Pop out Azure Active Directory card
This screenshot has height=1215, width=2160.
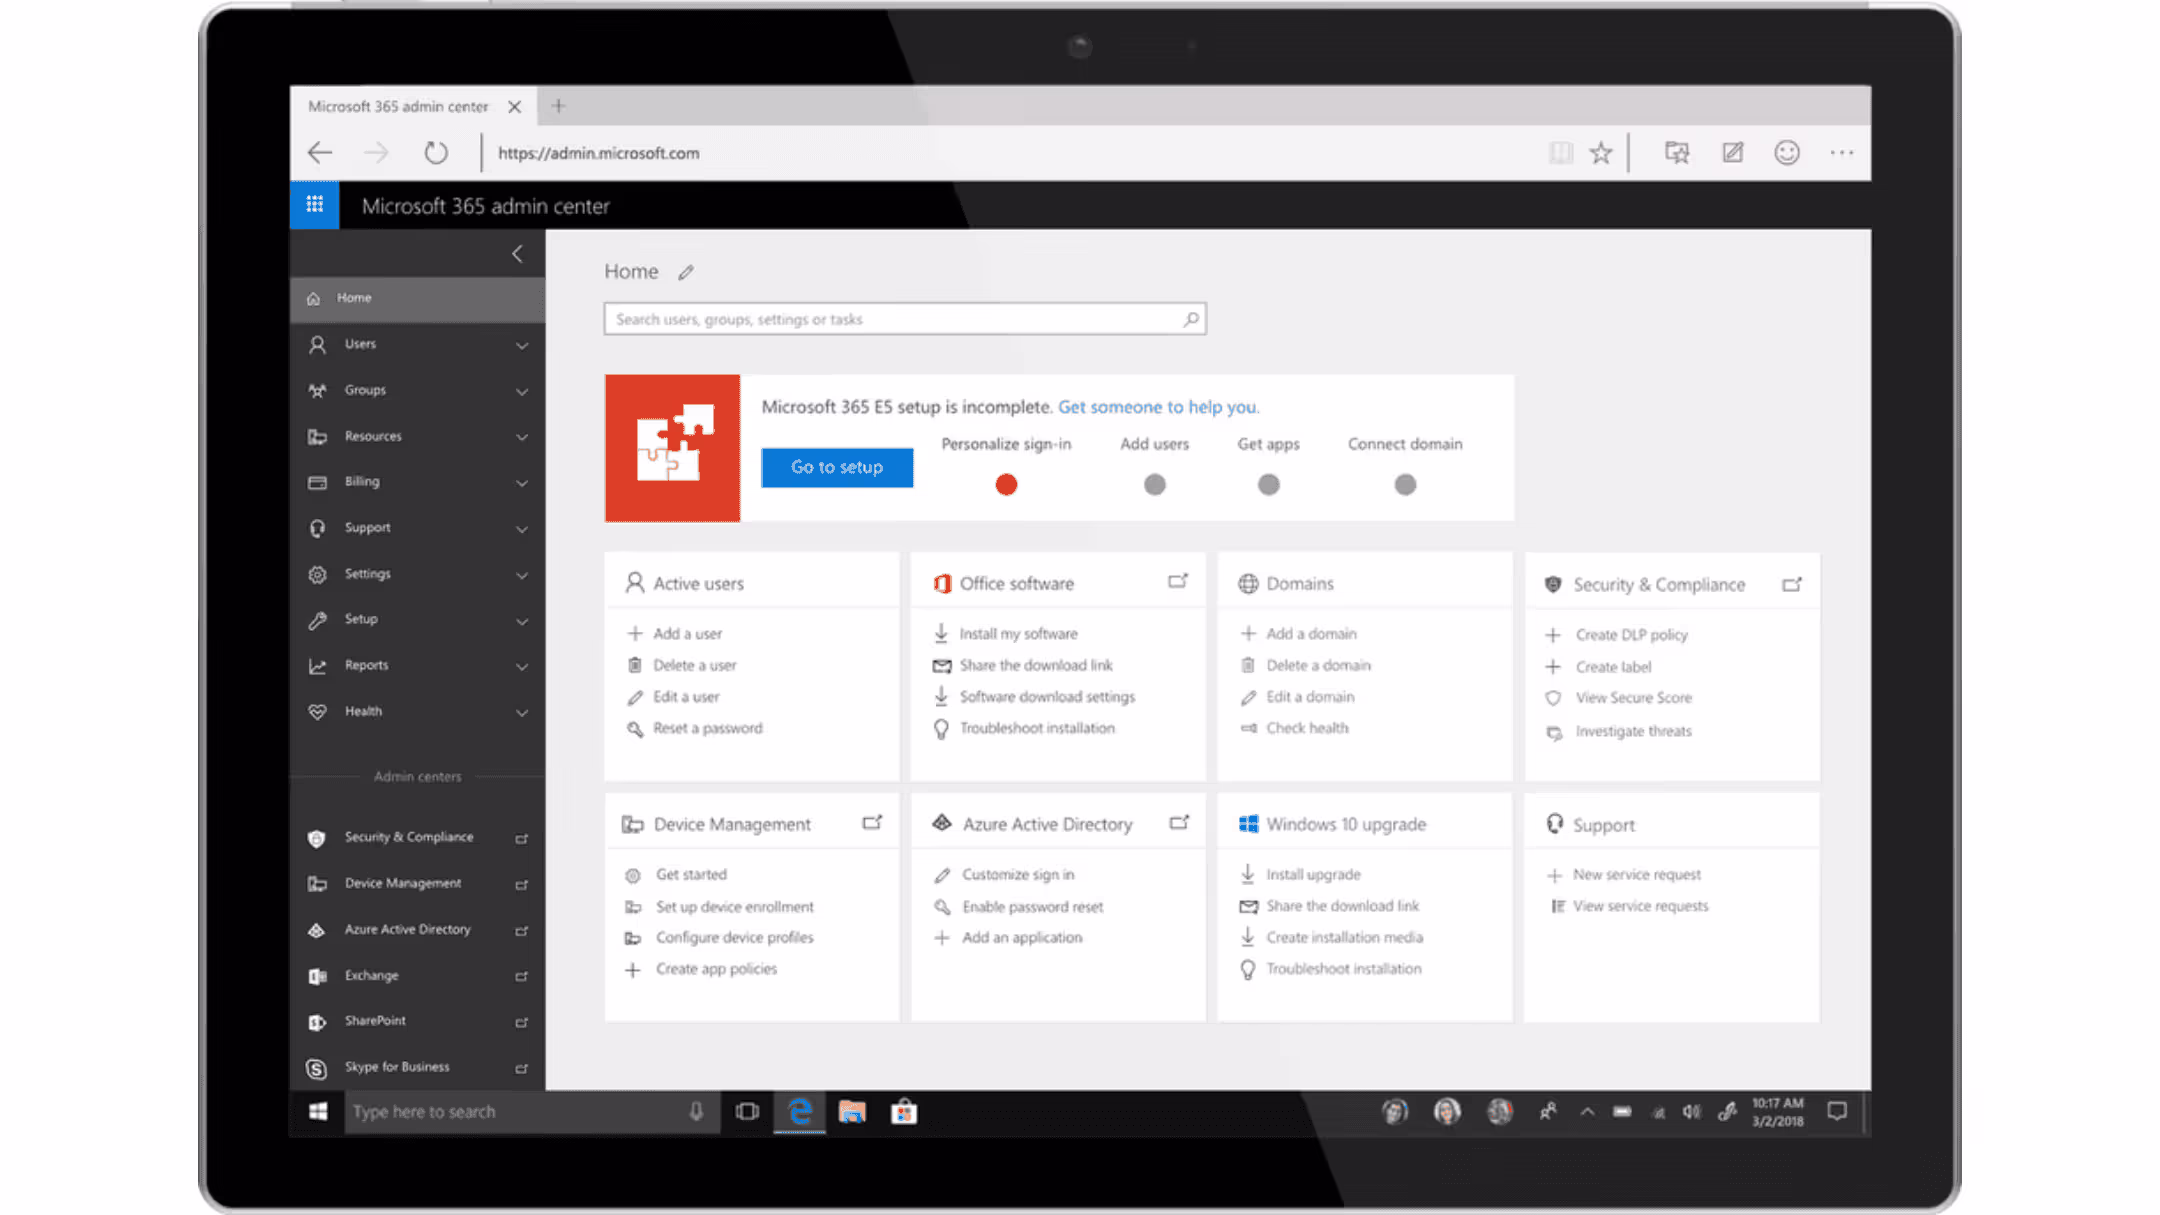point(1179,823)
